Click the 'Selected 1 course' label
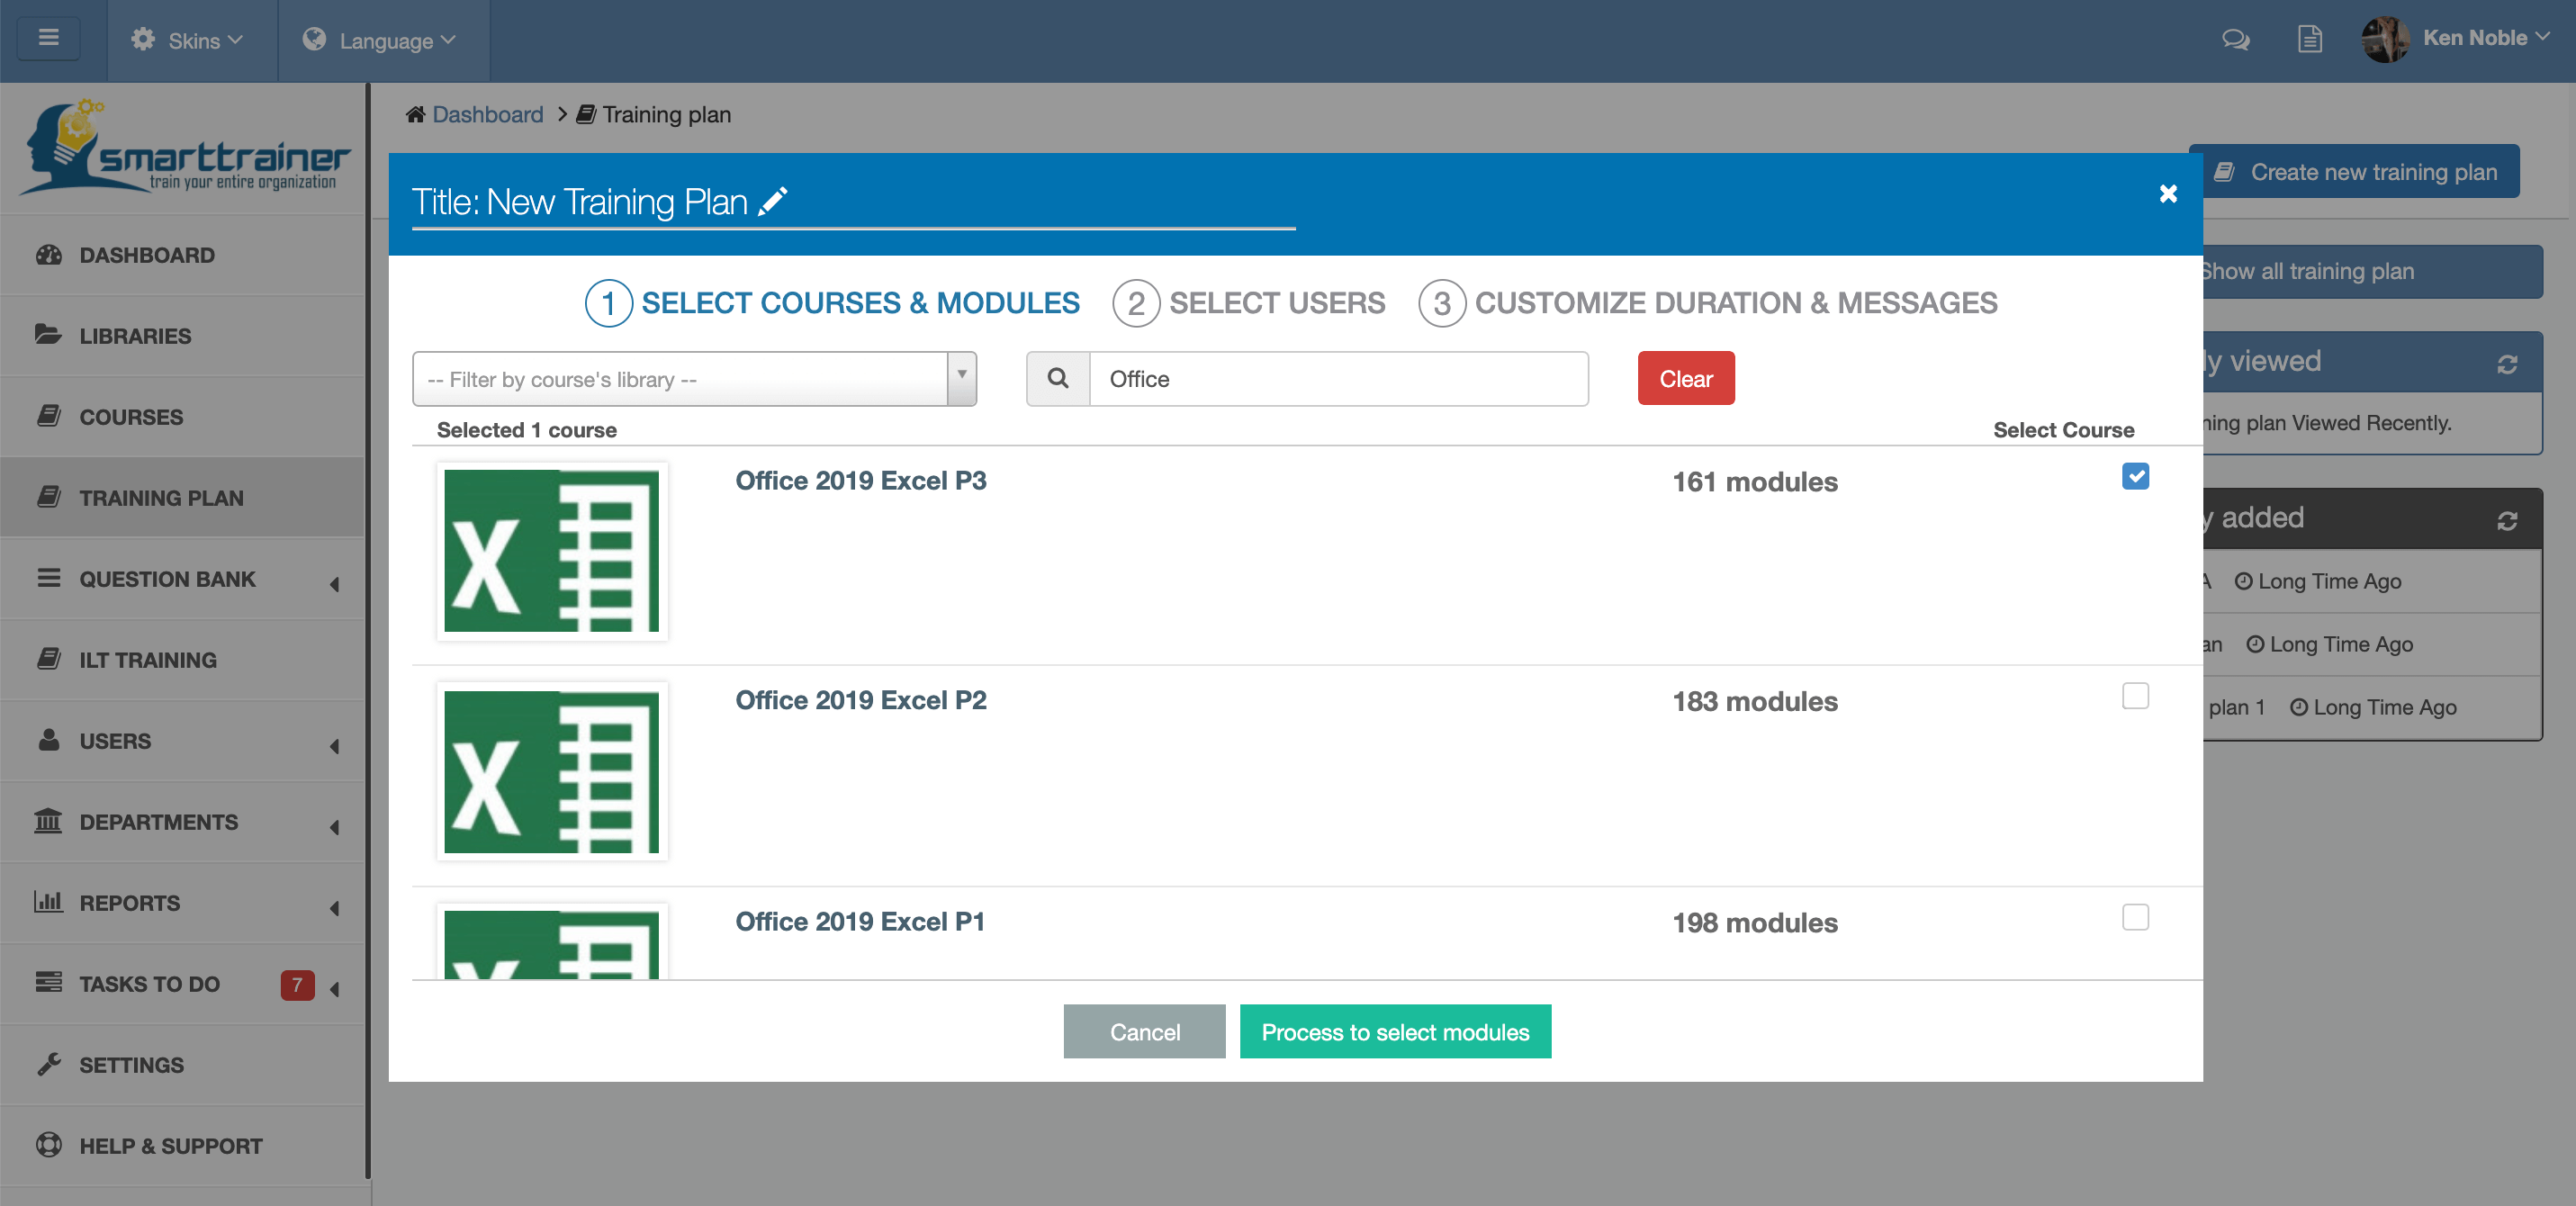The width and height of the screenshot is (2576, 1206). 527,430
